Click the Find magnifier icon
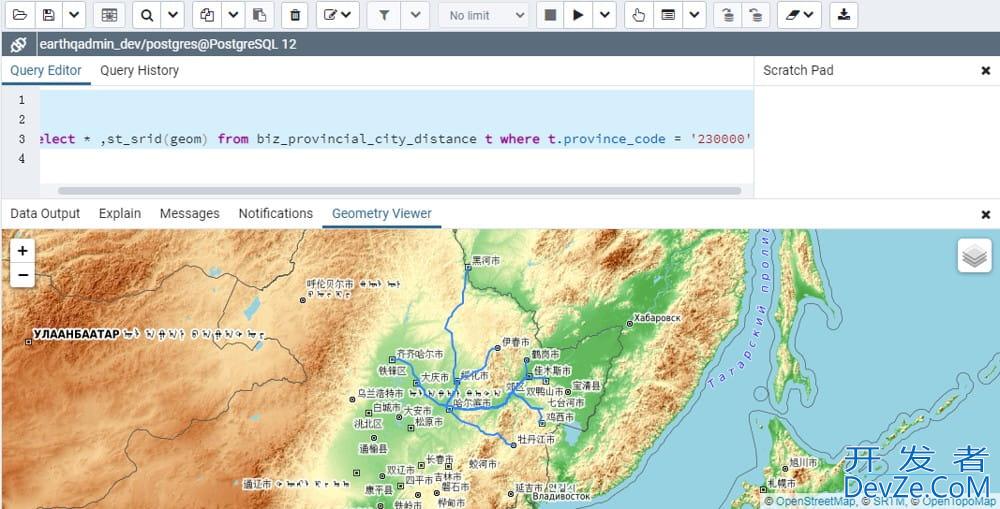 tap(147, 15)
